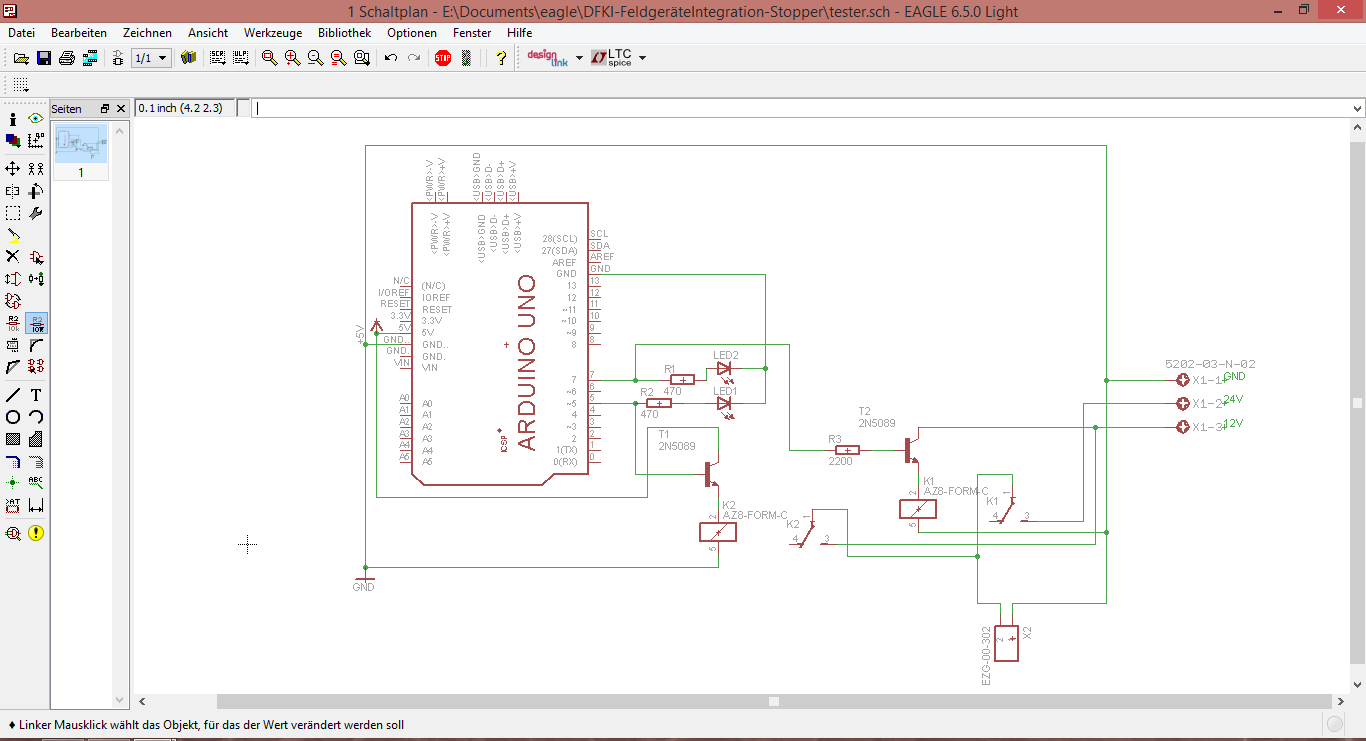
Task: Select the Mark origin tool
Action: click(36, 141)
